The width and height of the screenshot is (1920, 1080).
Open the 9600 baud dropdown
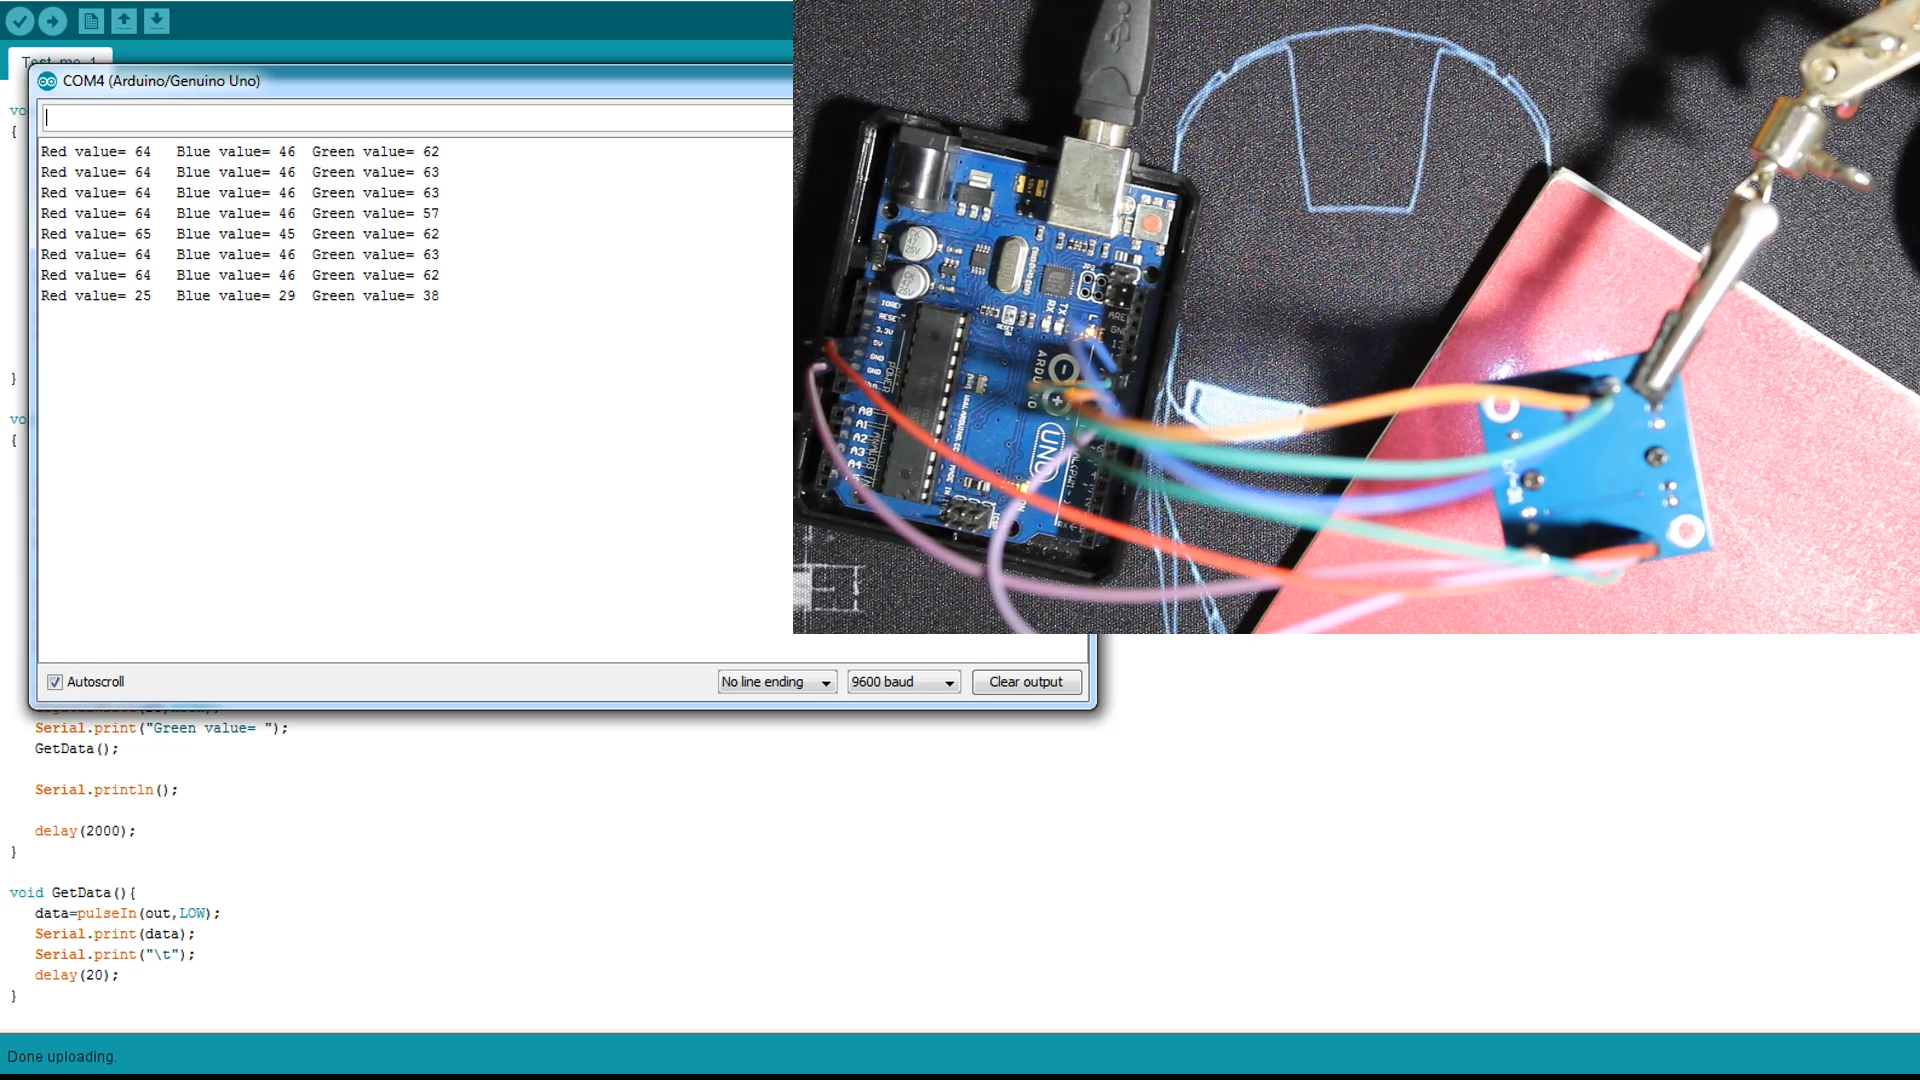coord(903,682)
